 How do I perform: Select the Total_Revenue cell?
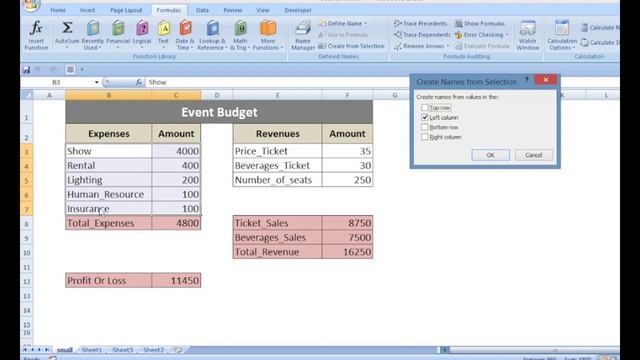[x=278, y=252]
